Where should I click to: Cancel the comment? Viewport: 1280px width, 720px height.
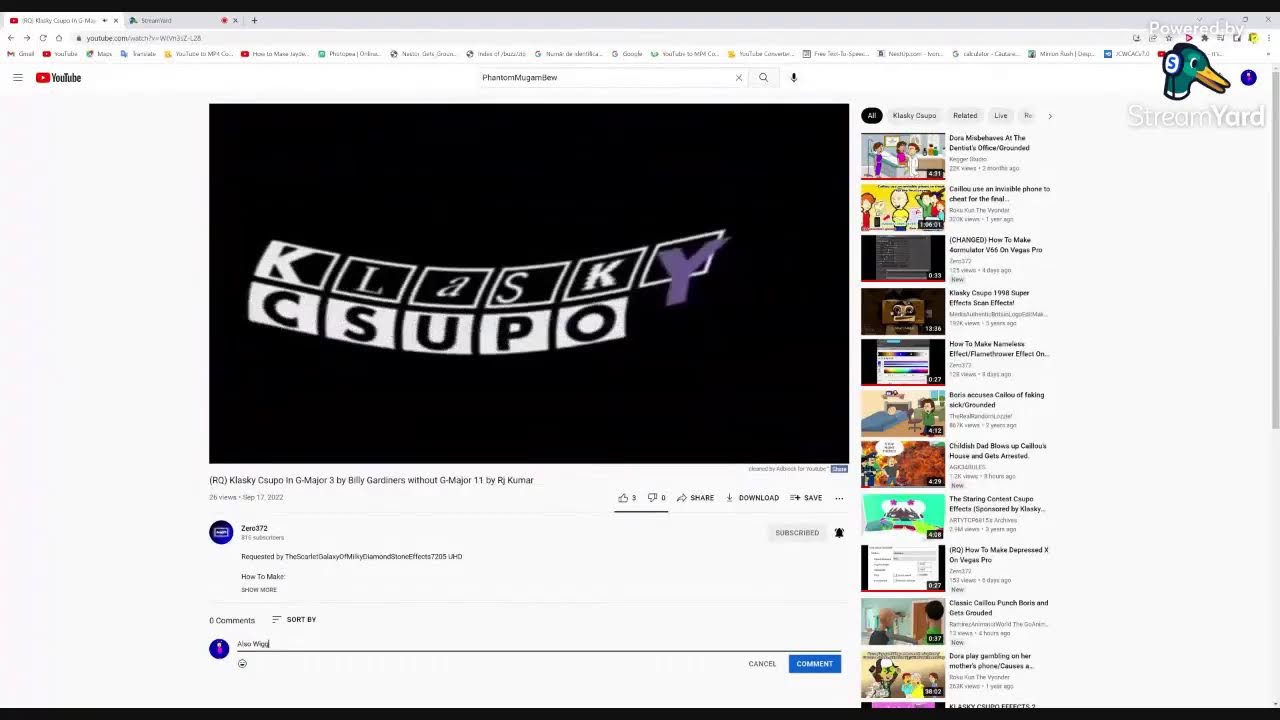[762, 664]
